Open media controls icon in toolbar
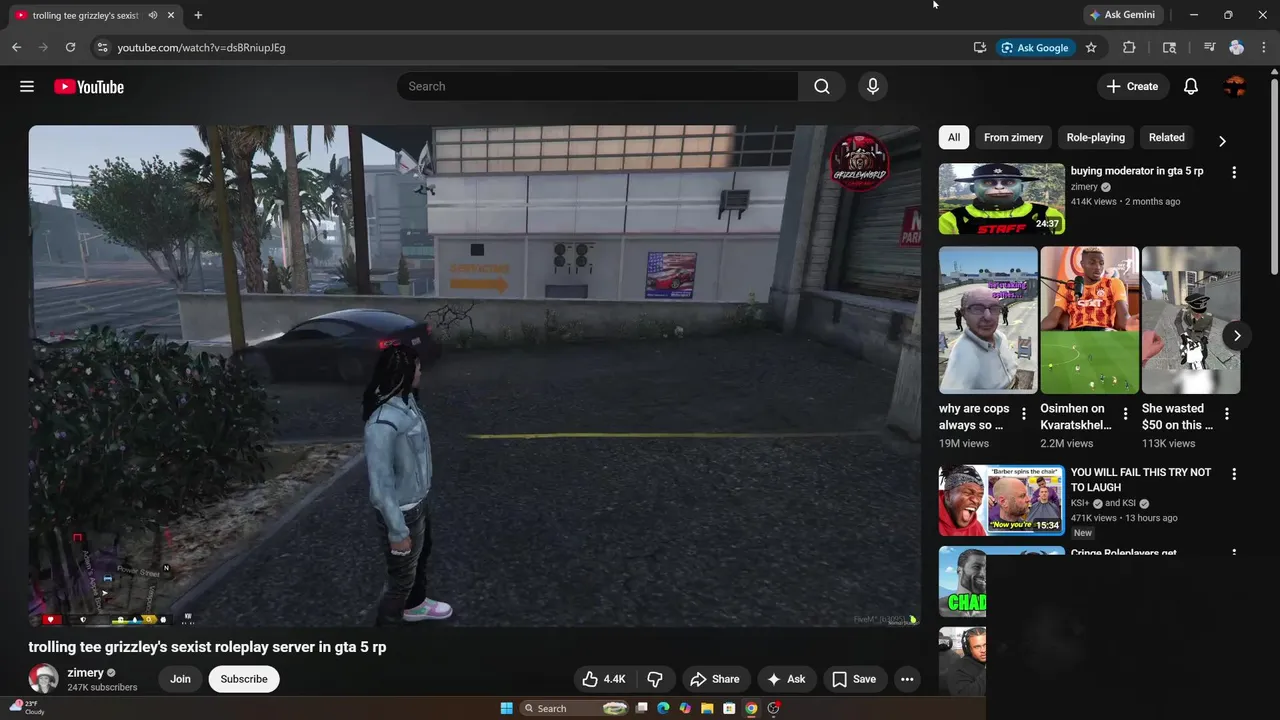The image size is (1280, 720). 1209,47
